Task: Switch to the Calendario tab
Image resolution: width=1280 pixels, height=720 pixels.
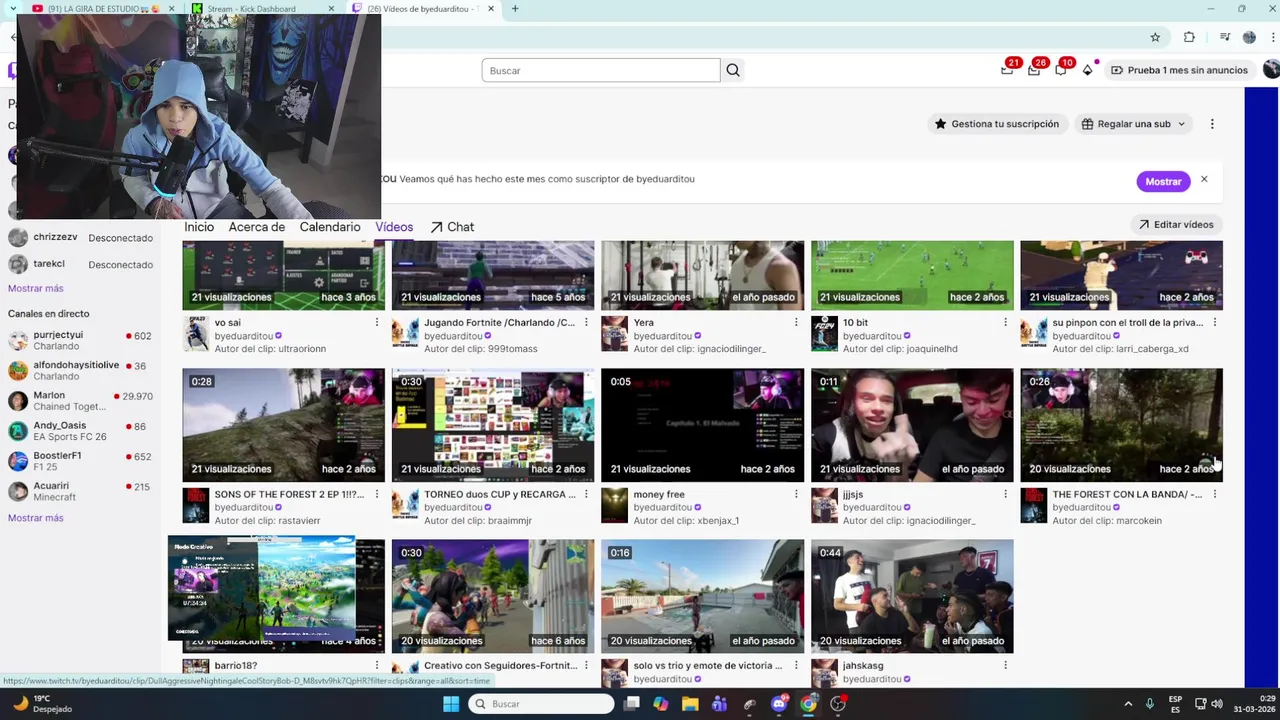Action: pyautogui.click(x=330, y=227)
